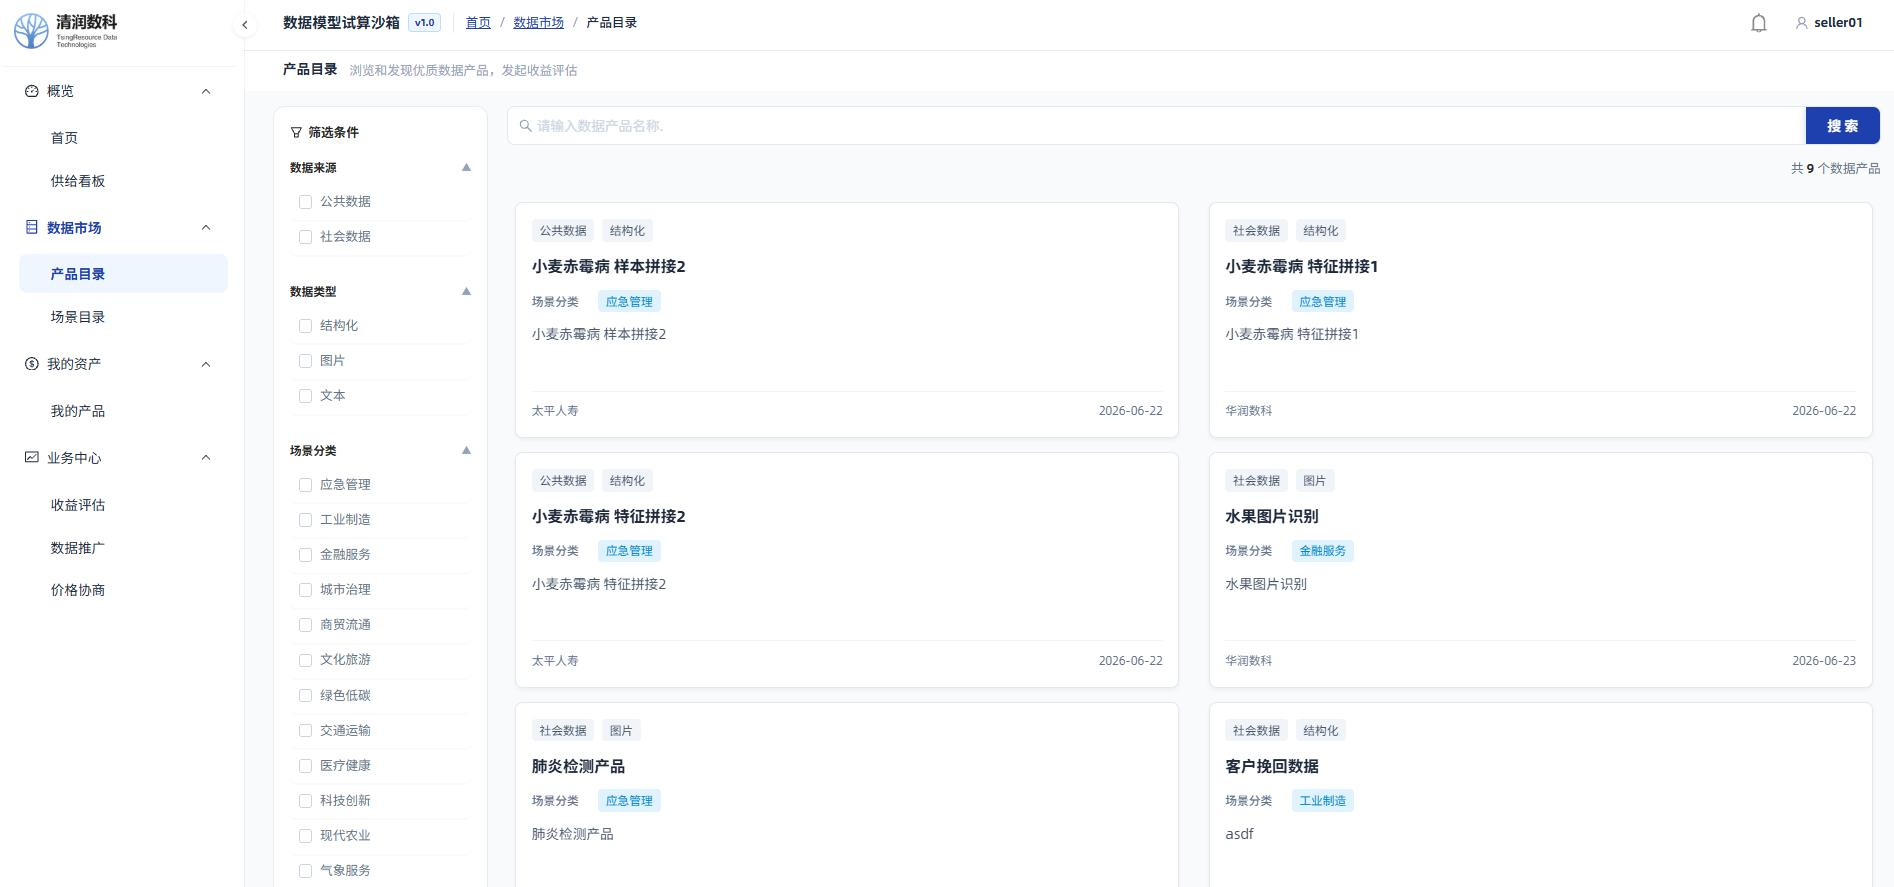
Task: Enable the 绿色低碳 checkbox
Action: [x=306, y=696]
